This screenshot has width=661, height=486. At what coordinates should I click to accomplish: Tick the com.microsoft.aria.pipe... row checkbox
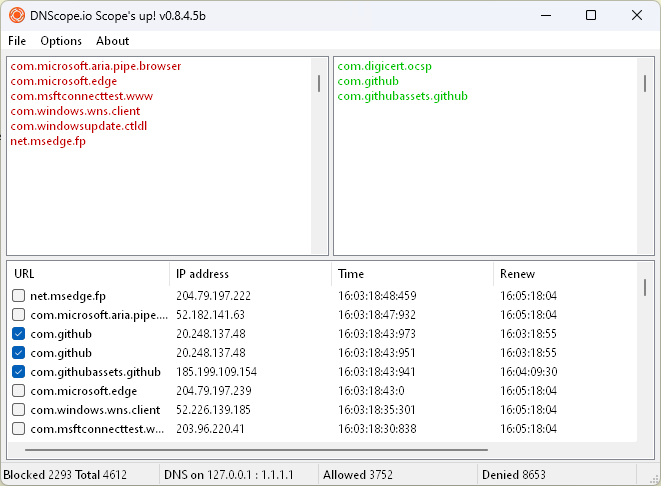19,314
